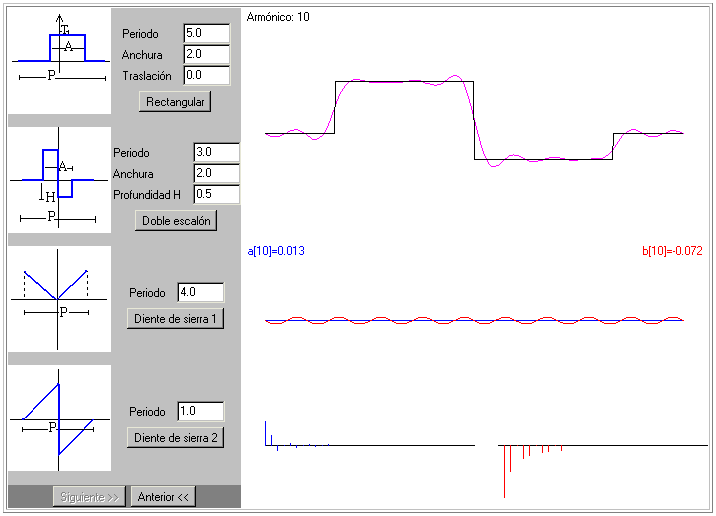This screenshot has width=716, height=516.
Task: Click the red b[10]=-0.072 coefficient text
Action: (x=672, y=251)
